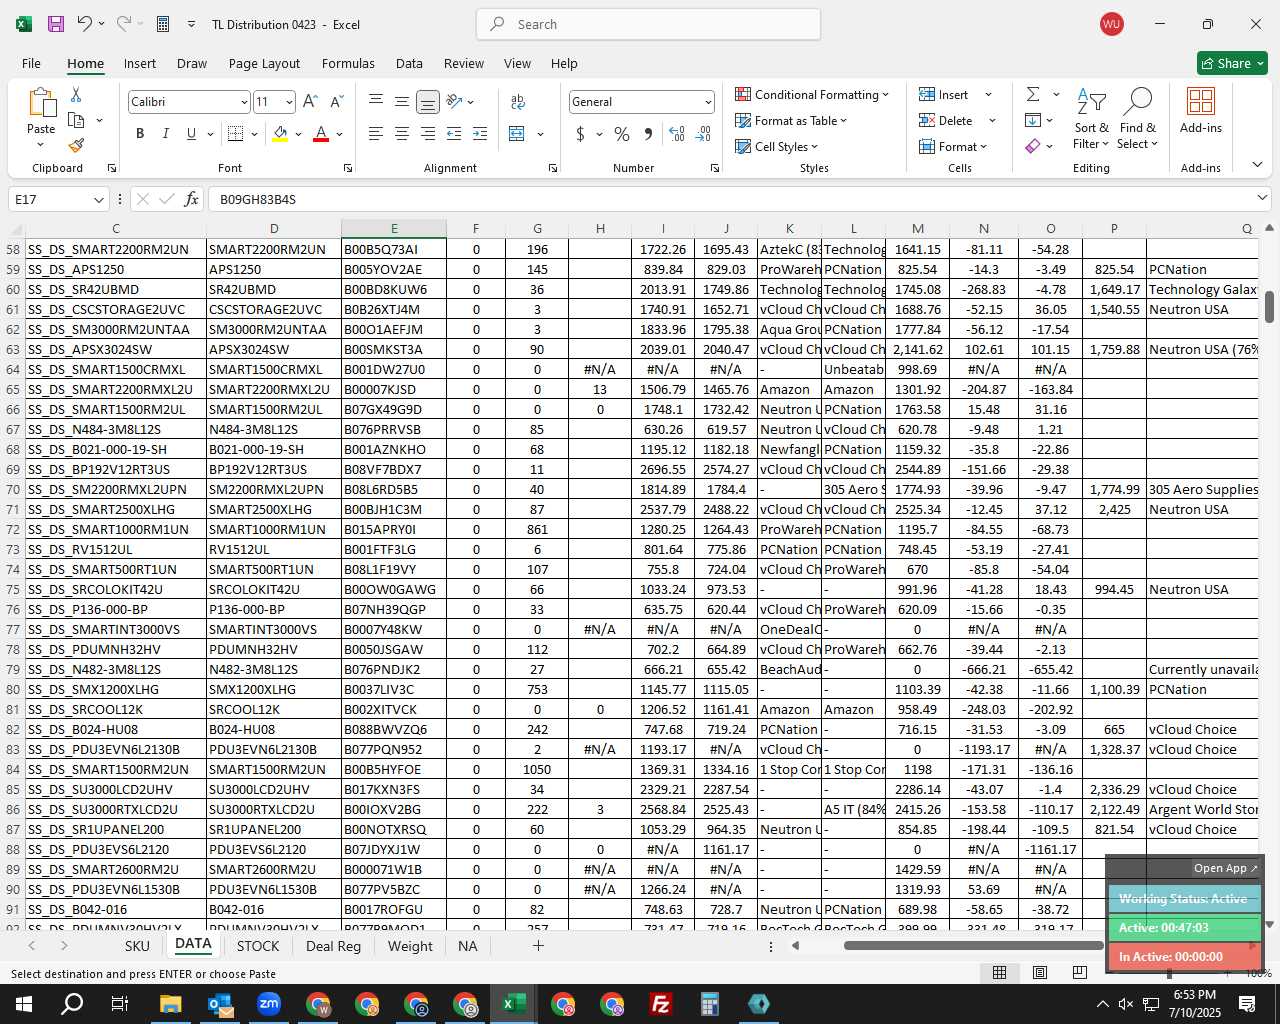Decrease indent
This screenshot has height=1024, width=1280.
tap(454, 134)
